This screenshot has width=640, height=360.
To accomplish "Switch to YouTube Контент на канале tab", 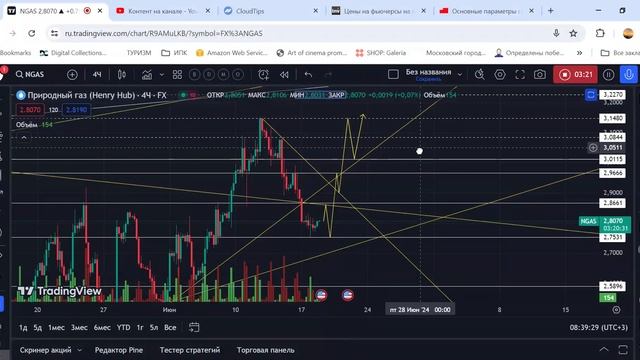I will coord(163,11).
